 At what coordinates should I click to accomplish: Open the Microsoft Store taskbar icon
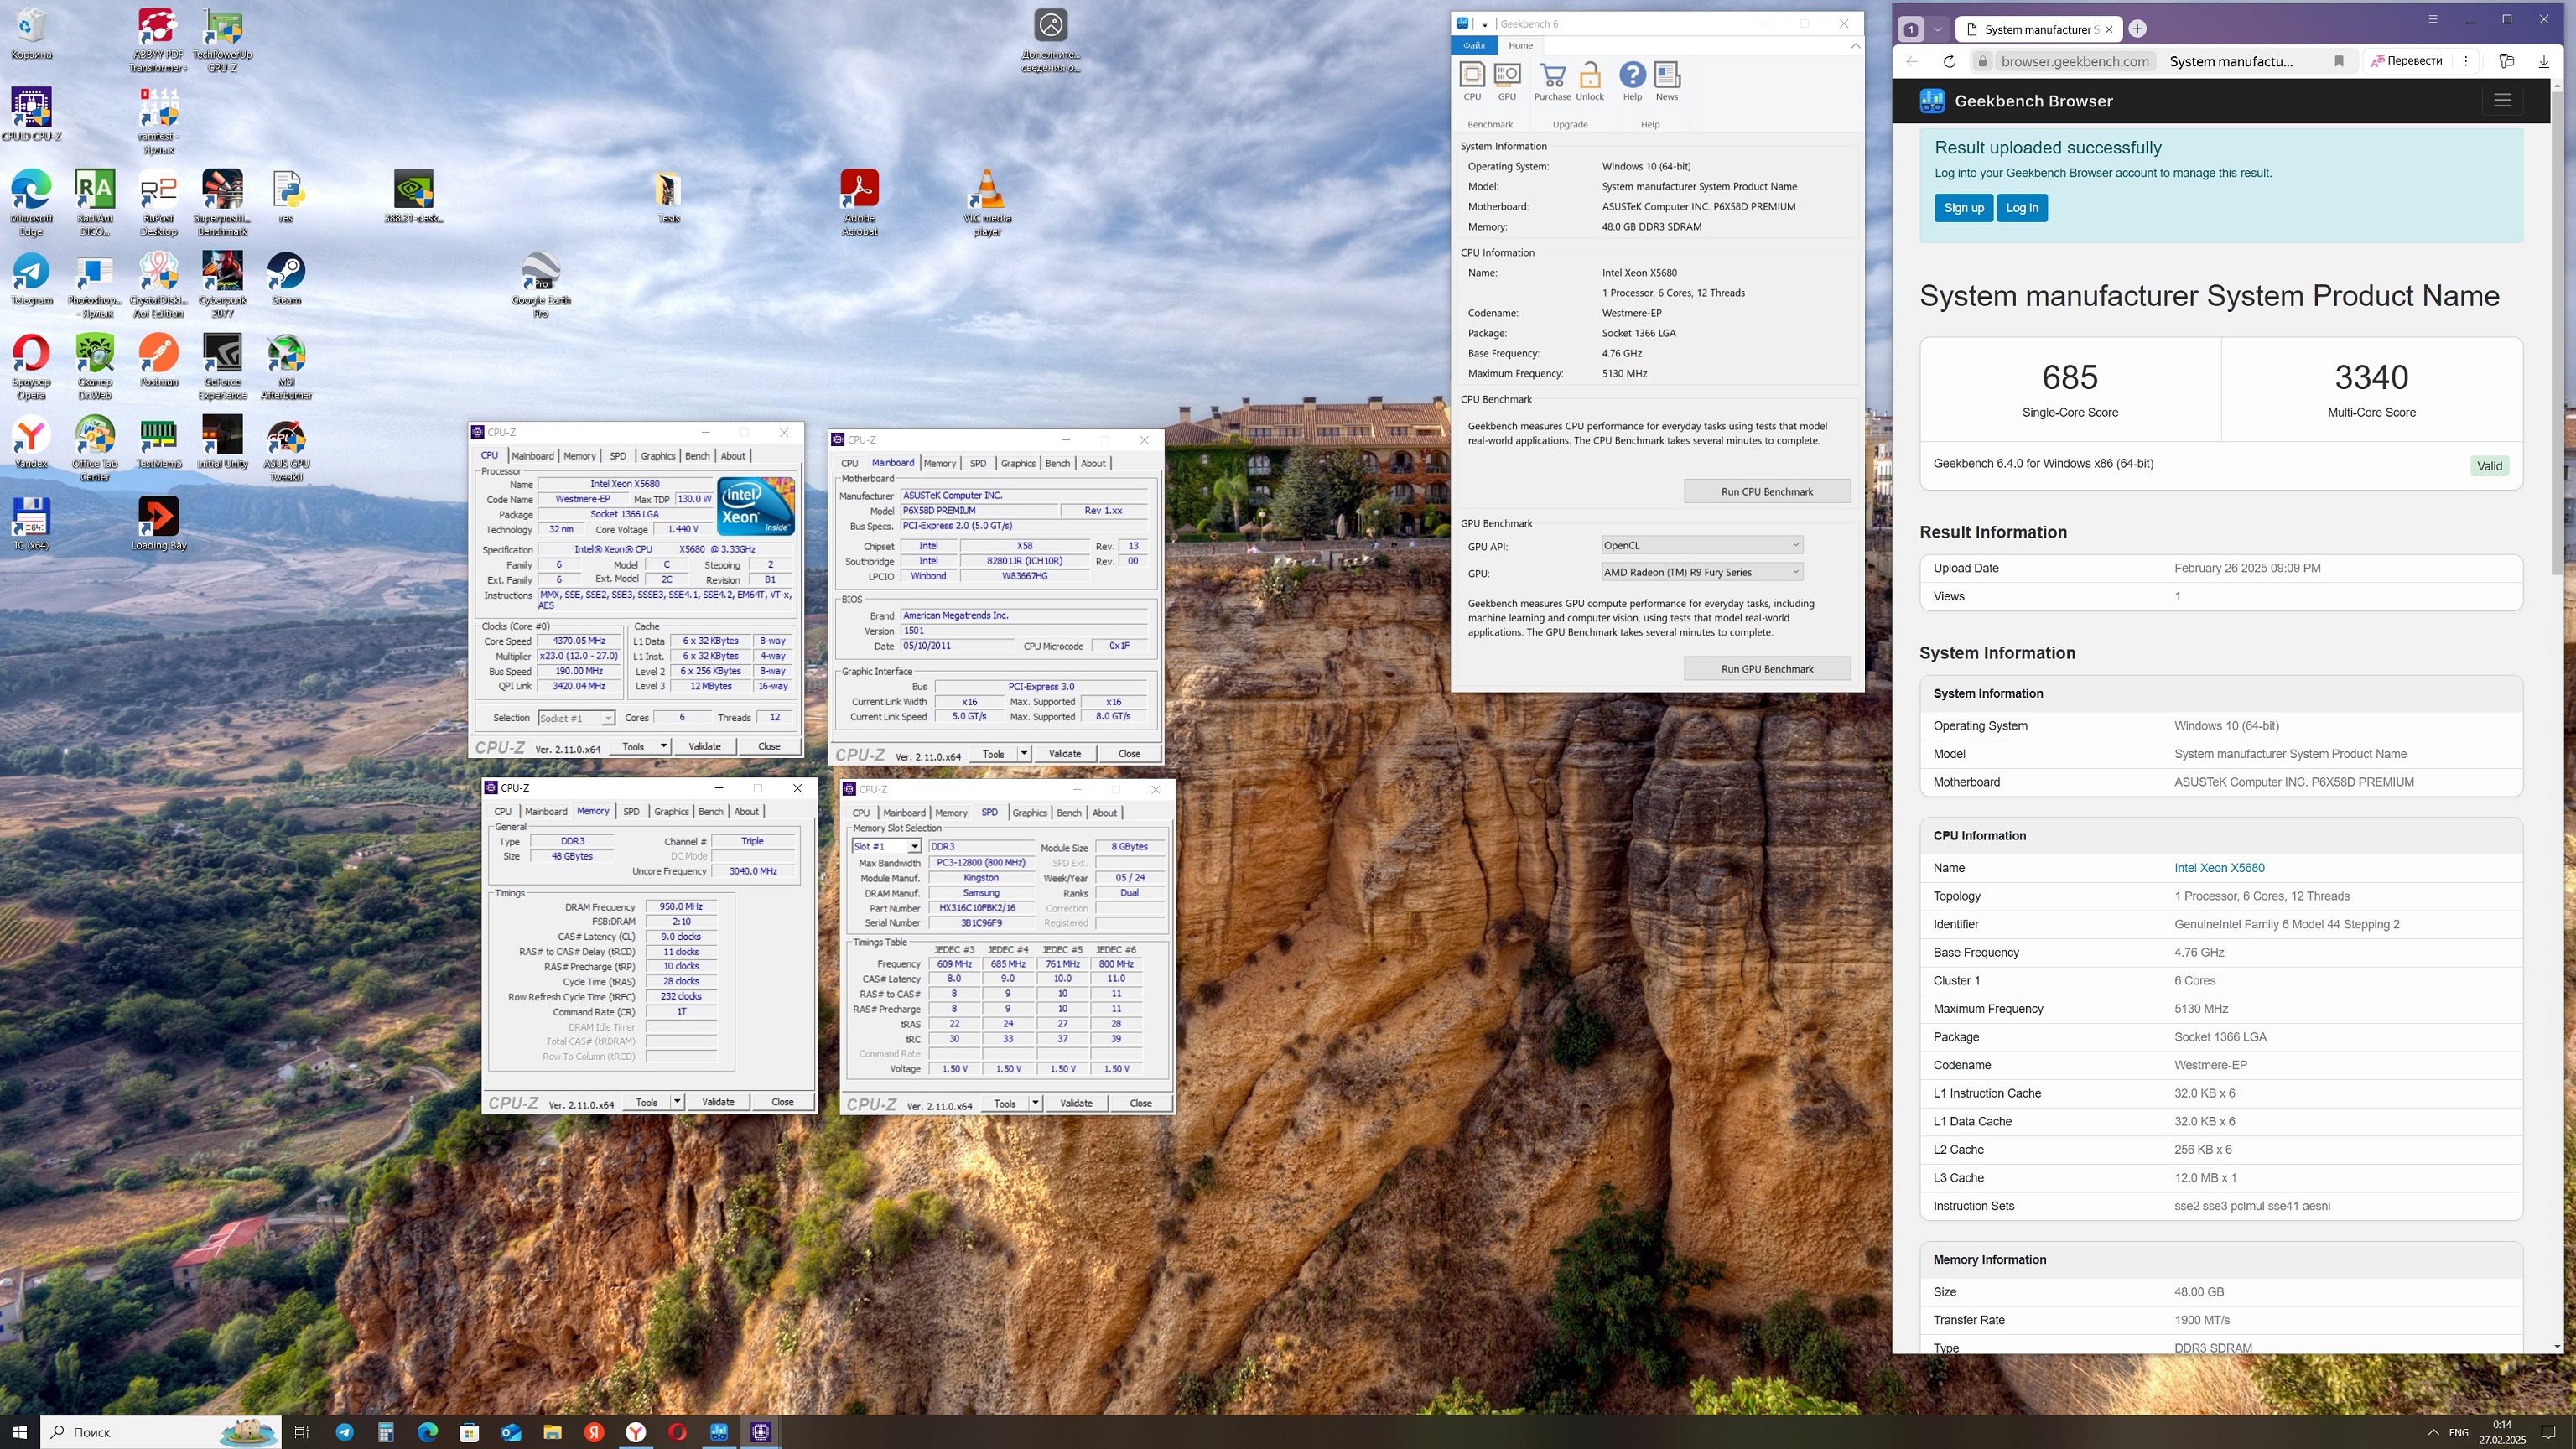tap(469, 1432)
